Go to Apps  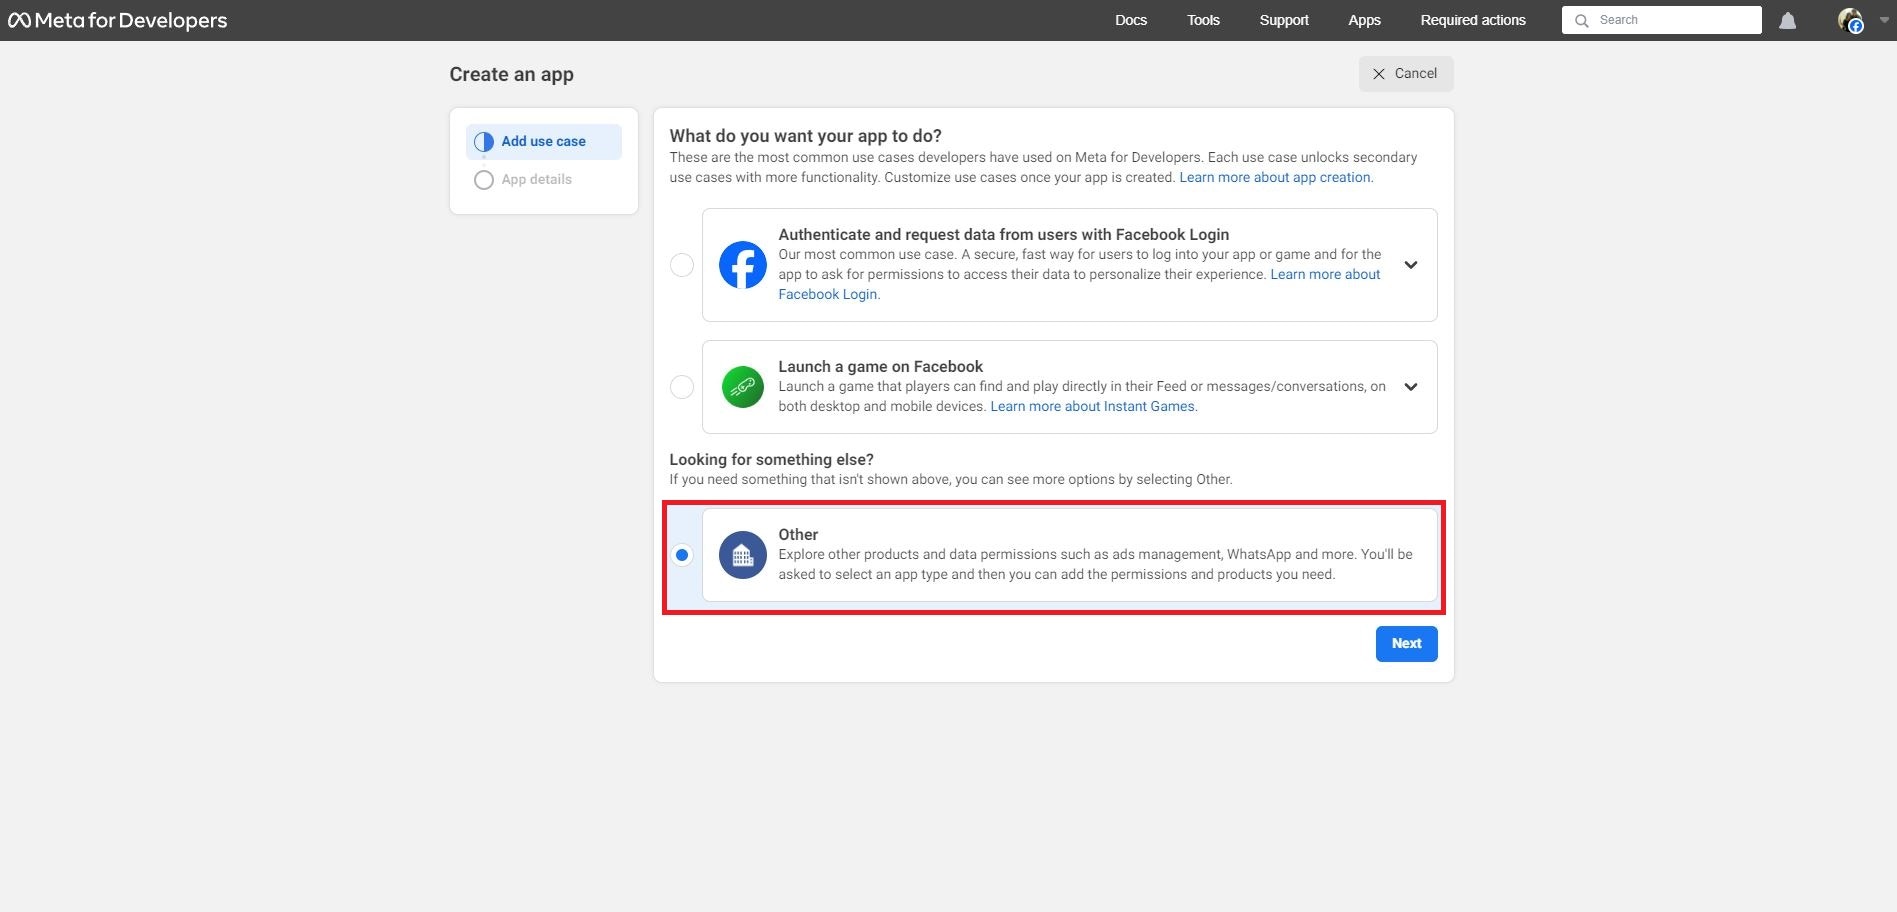click(1364, 20)
